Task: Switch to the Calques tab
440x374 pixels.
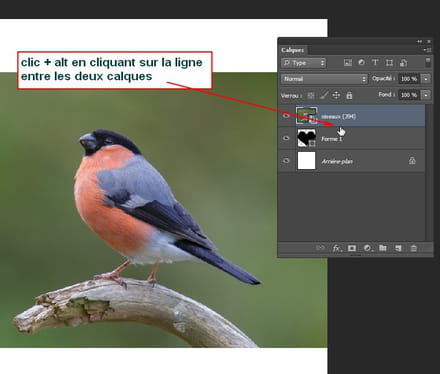Action: click(x=293, y=50)
